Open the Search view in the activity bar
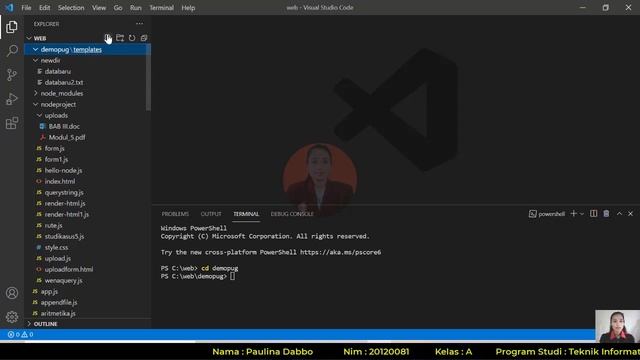 (12, 51)
